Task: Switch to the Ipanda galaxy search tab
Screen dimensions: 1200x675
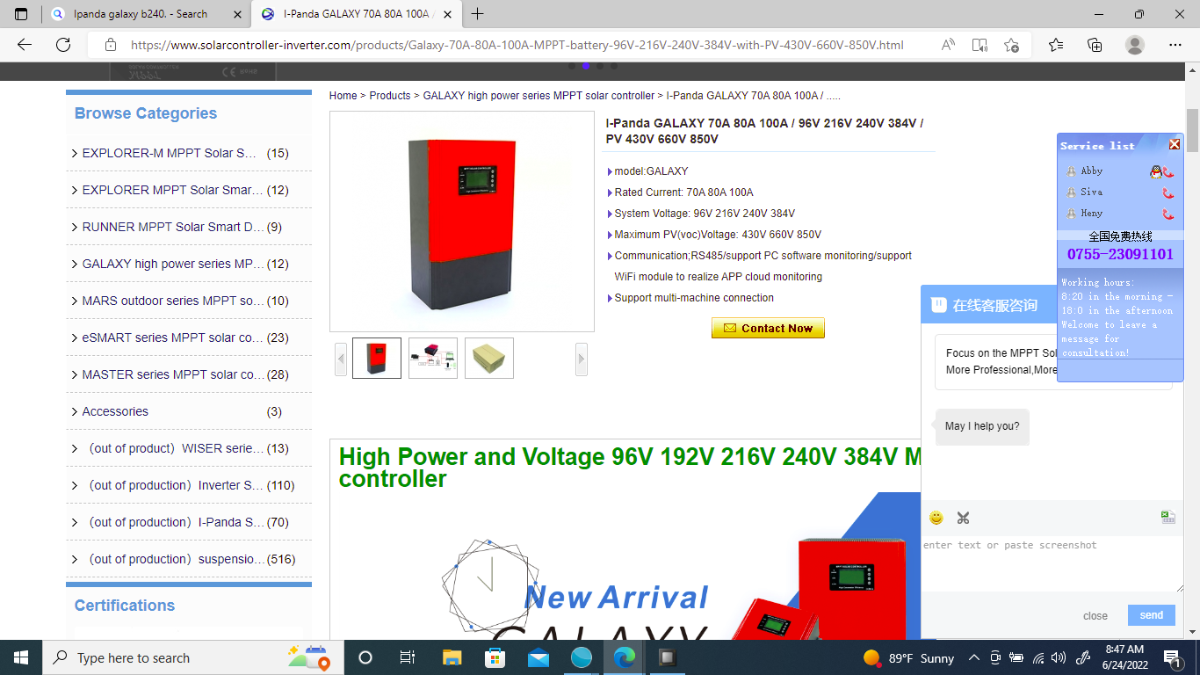Action: point(145,14)
